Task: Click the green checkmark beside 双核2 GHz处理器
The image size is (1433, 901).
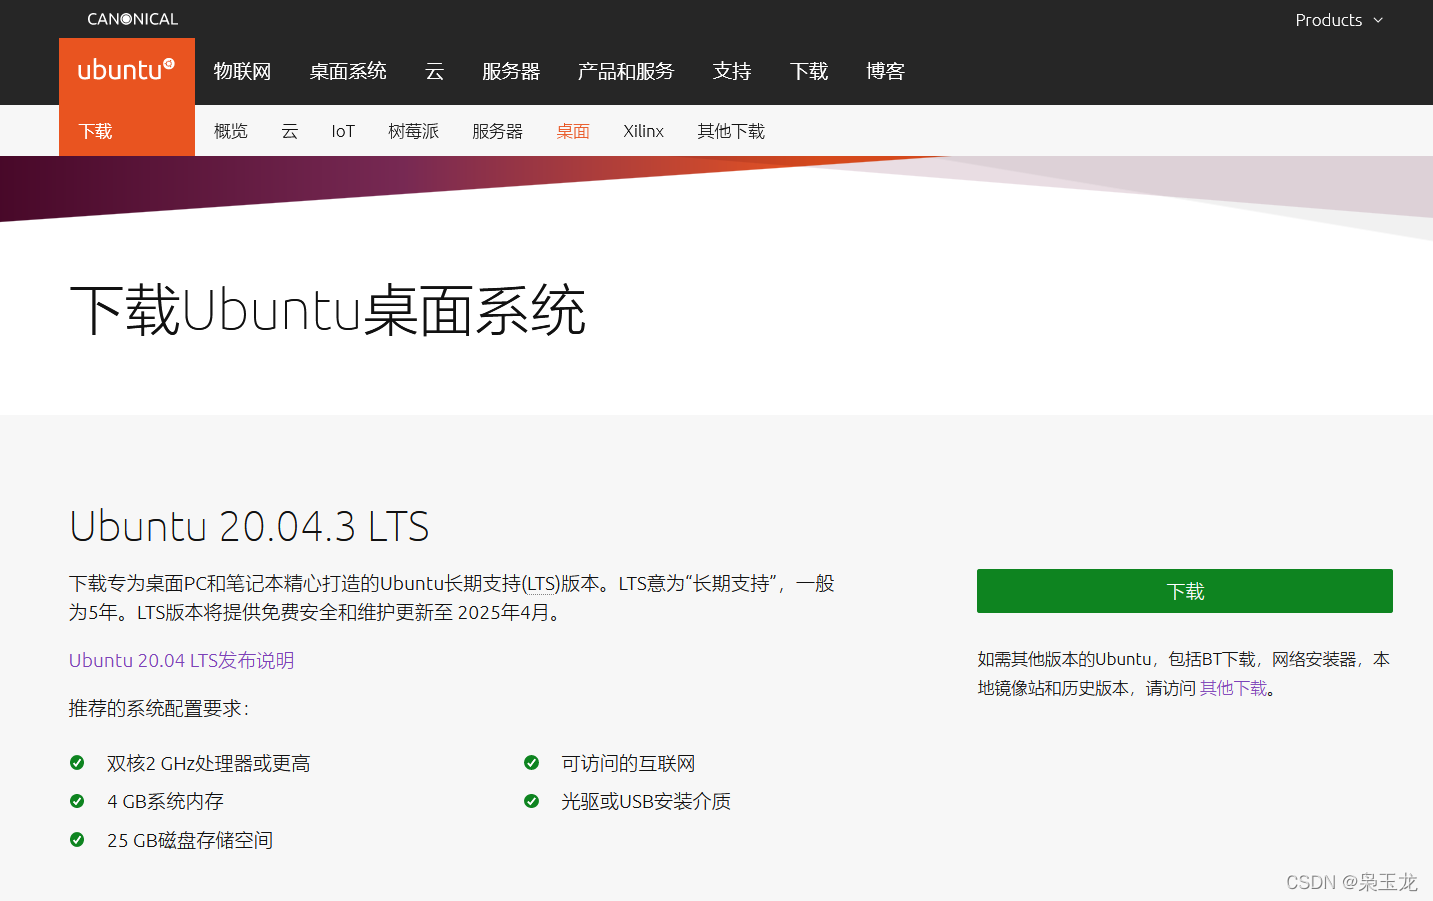Action: coord(77,763)
